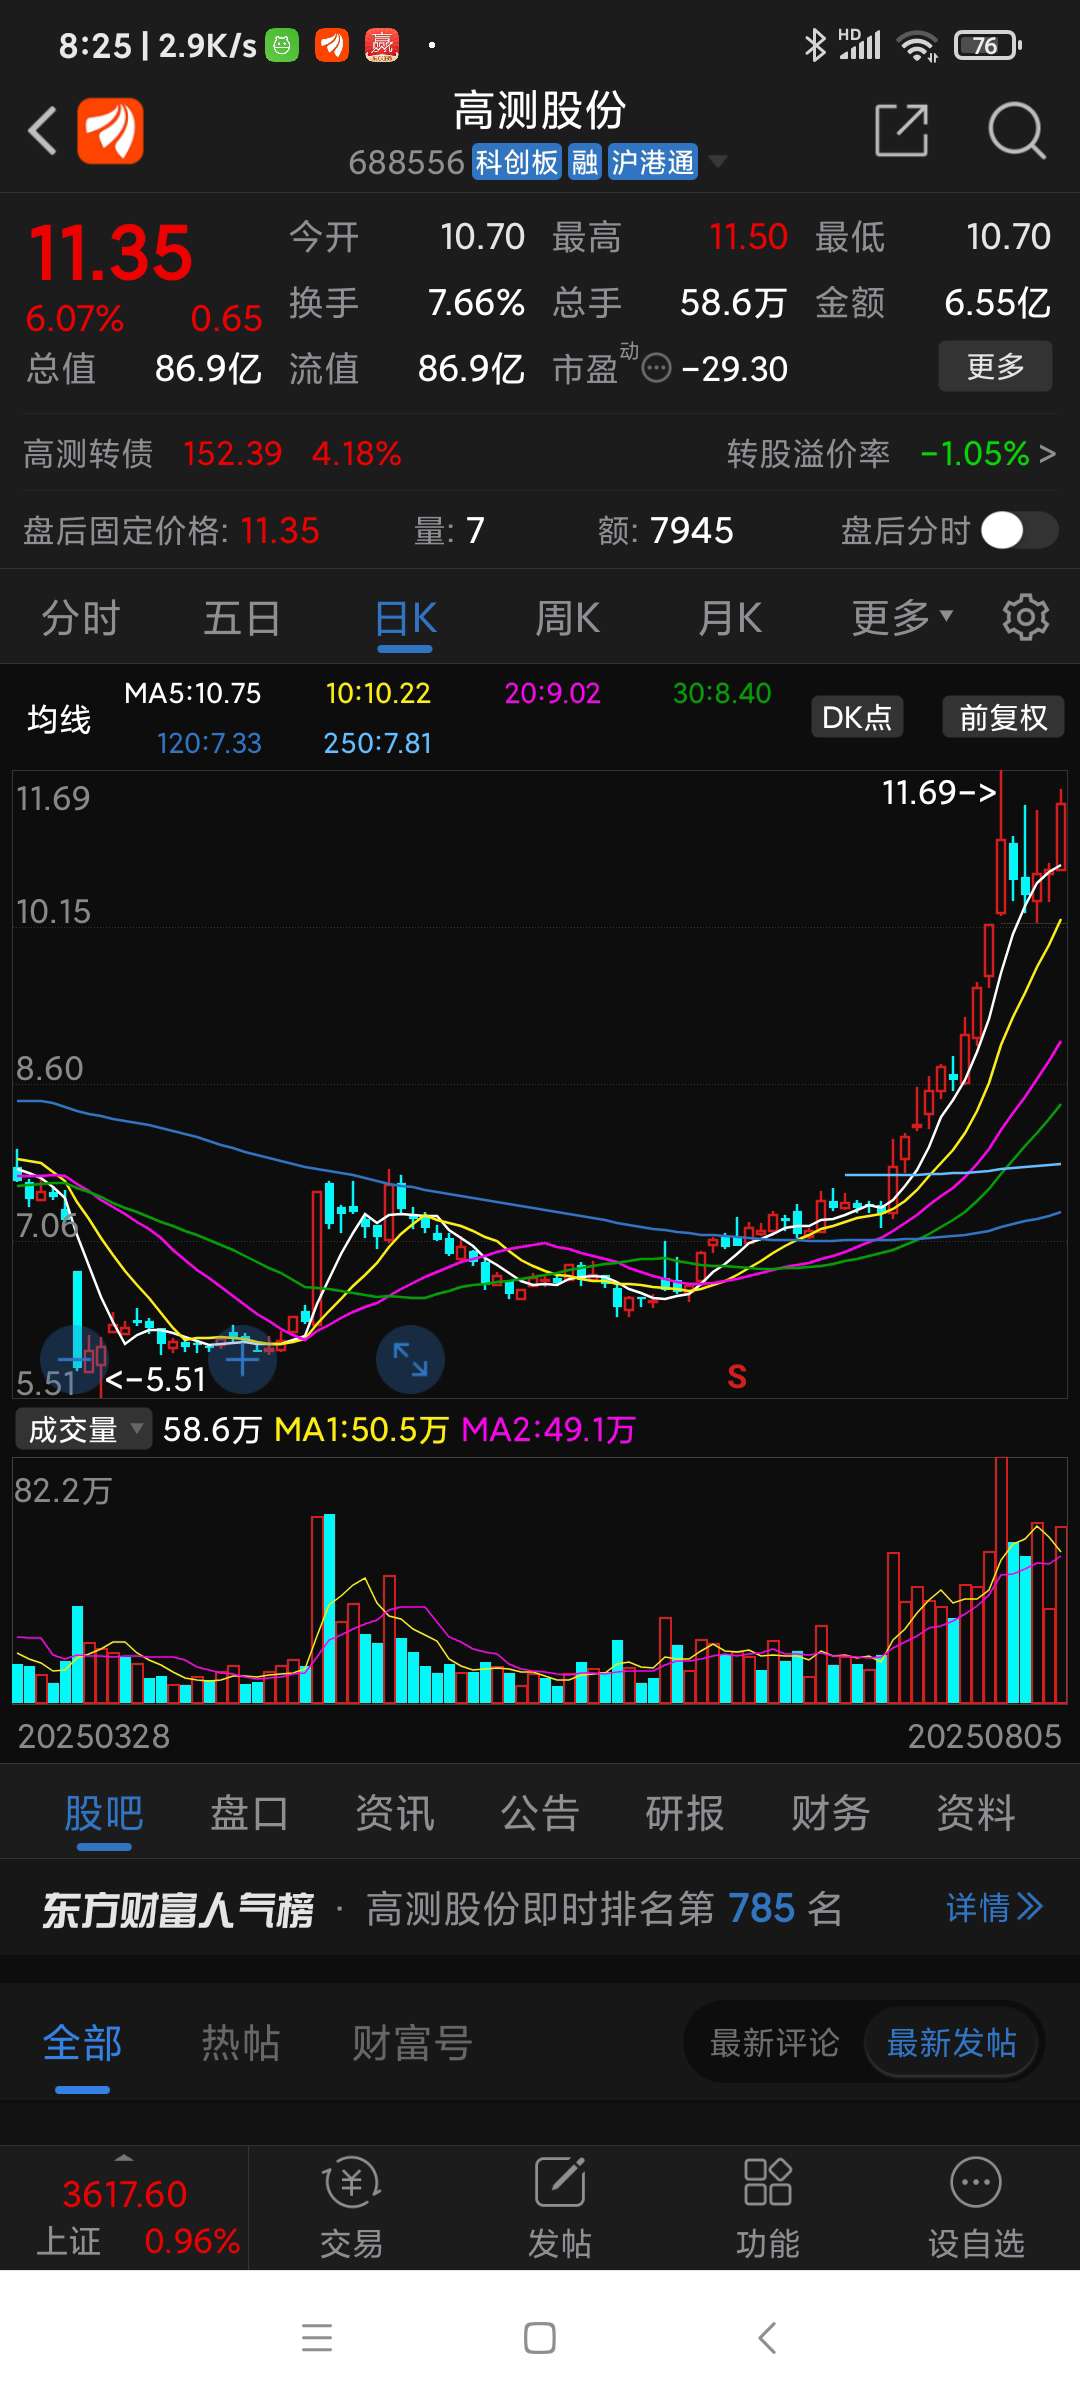1080x2400 pixels.
Task: Toggle the DK点 indicator
Action: 857,717
